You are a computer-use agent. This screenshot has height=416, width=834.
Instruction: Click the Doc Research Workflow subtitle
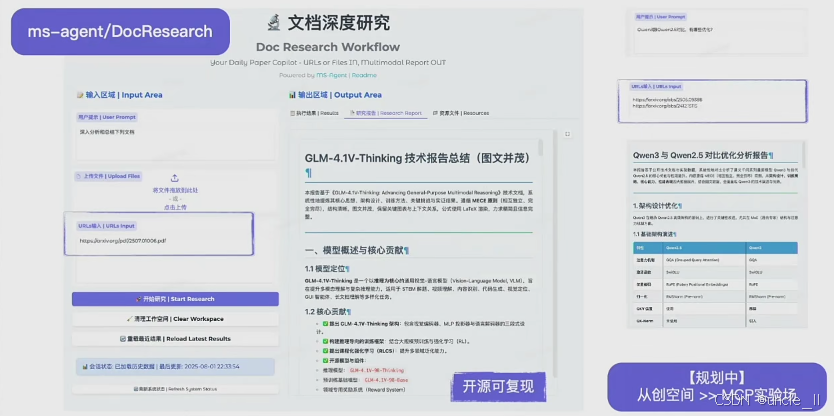pyautogui.click(x=328, y=47)
